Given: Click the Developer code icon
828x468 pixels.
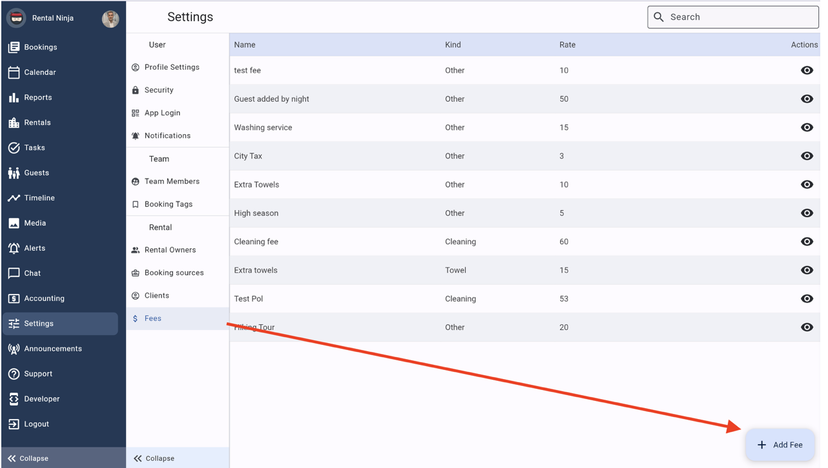Looking at the screenshot, I should [14, 399].
